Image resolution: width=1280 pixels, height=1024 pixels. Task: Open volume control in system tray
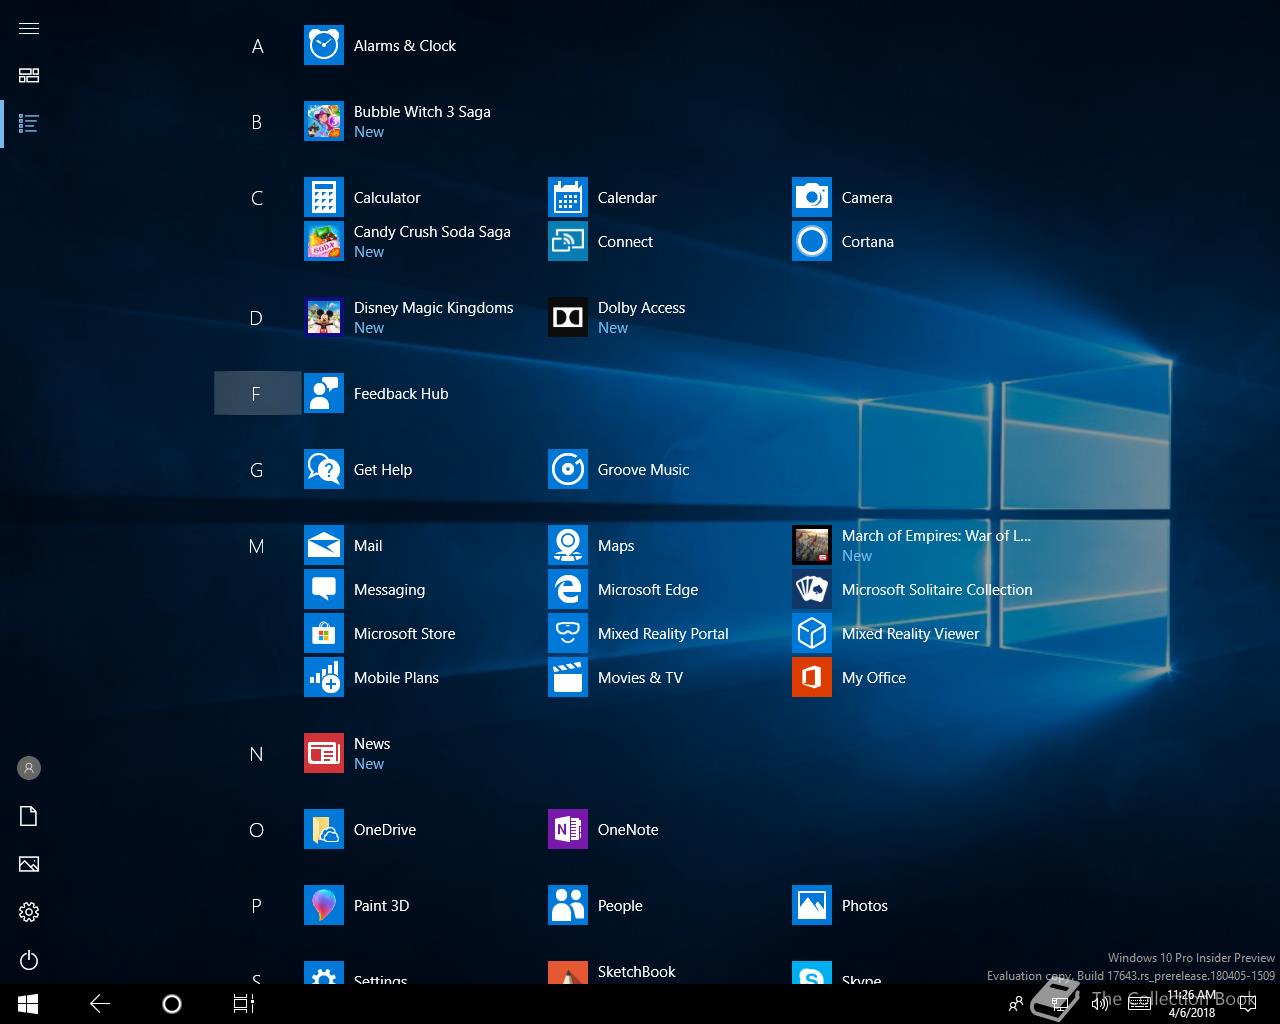[1099, 1004]
